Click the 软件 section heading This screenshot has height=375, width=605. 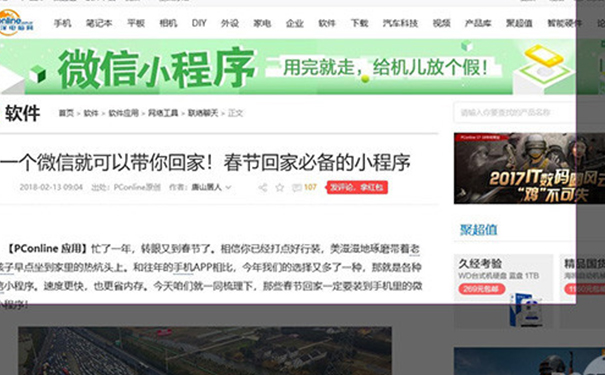[x=22, y=113]
